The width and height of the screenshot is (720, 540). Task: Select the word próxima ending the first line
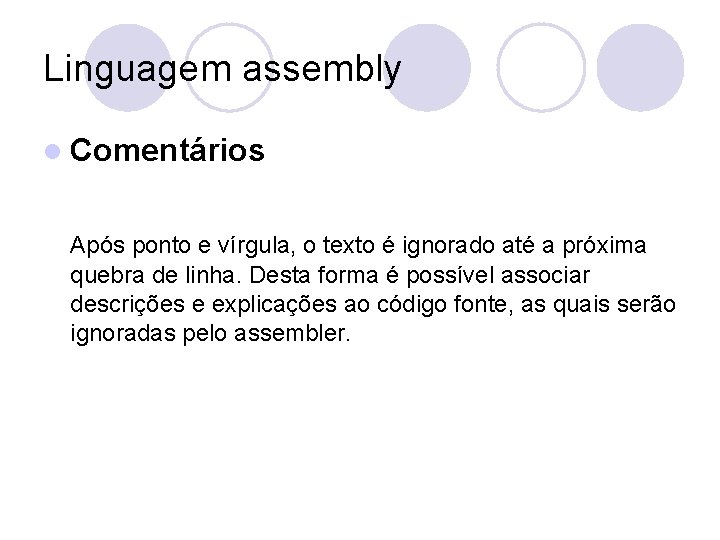[605, 246]
